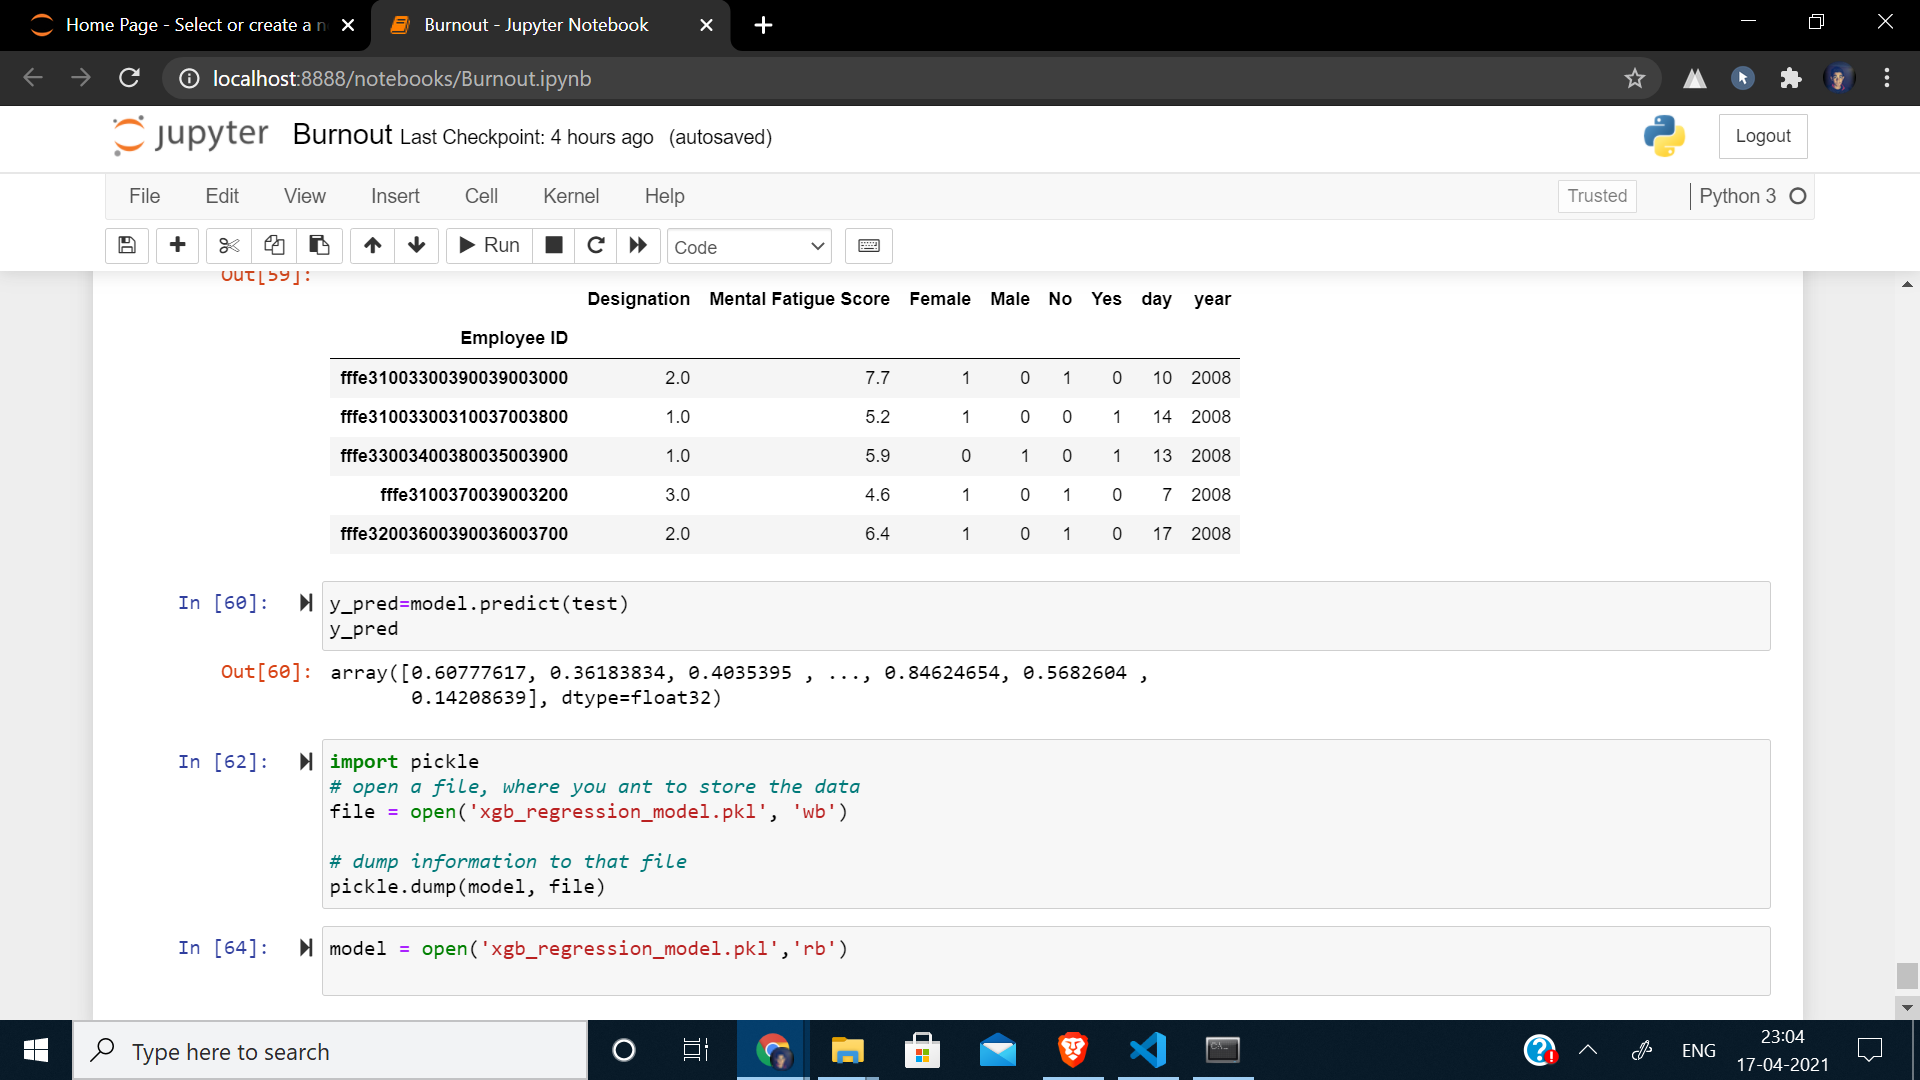The width and height of the screenshot is (1920, 1080).
Task: Interrupt the kernel with stop icon
Action: [554, 246]
